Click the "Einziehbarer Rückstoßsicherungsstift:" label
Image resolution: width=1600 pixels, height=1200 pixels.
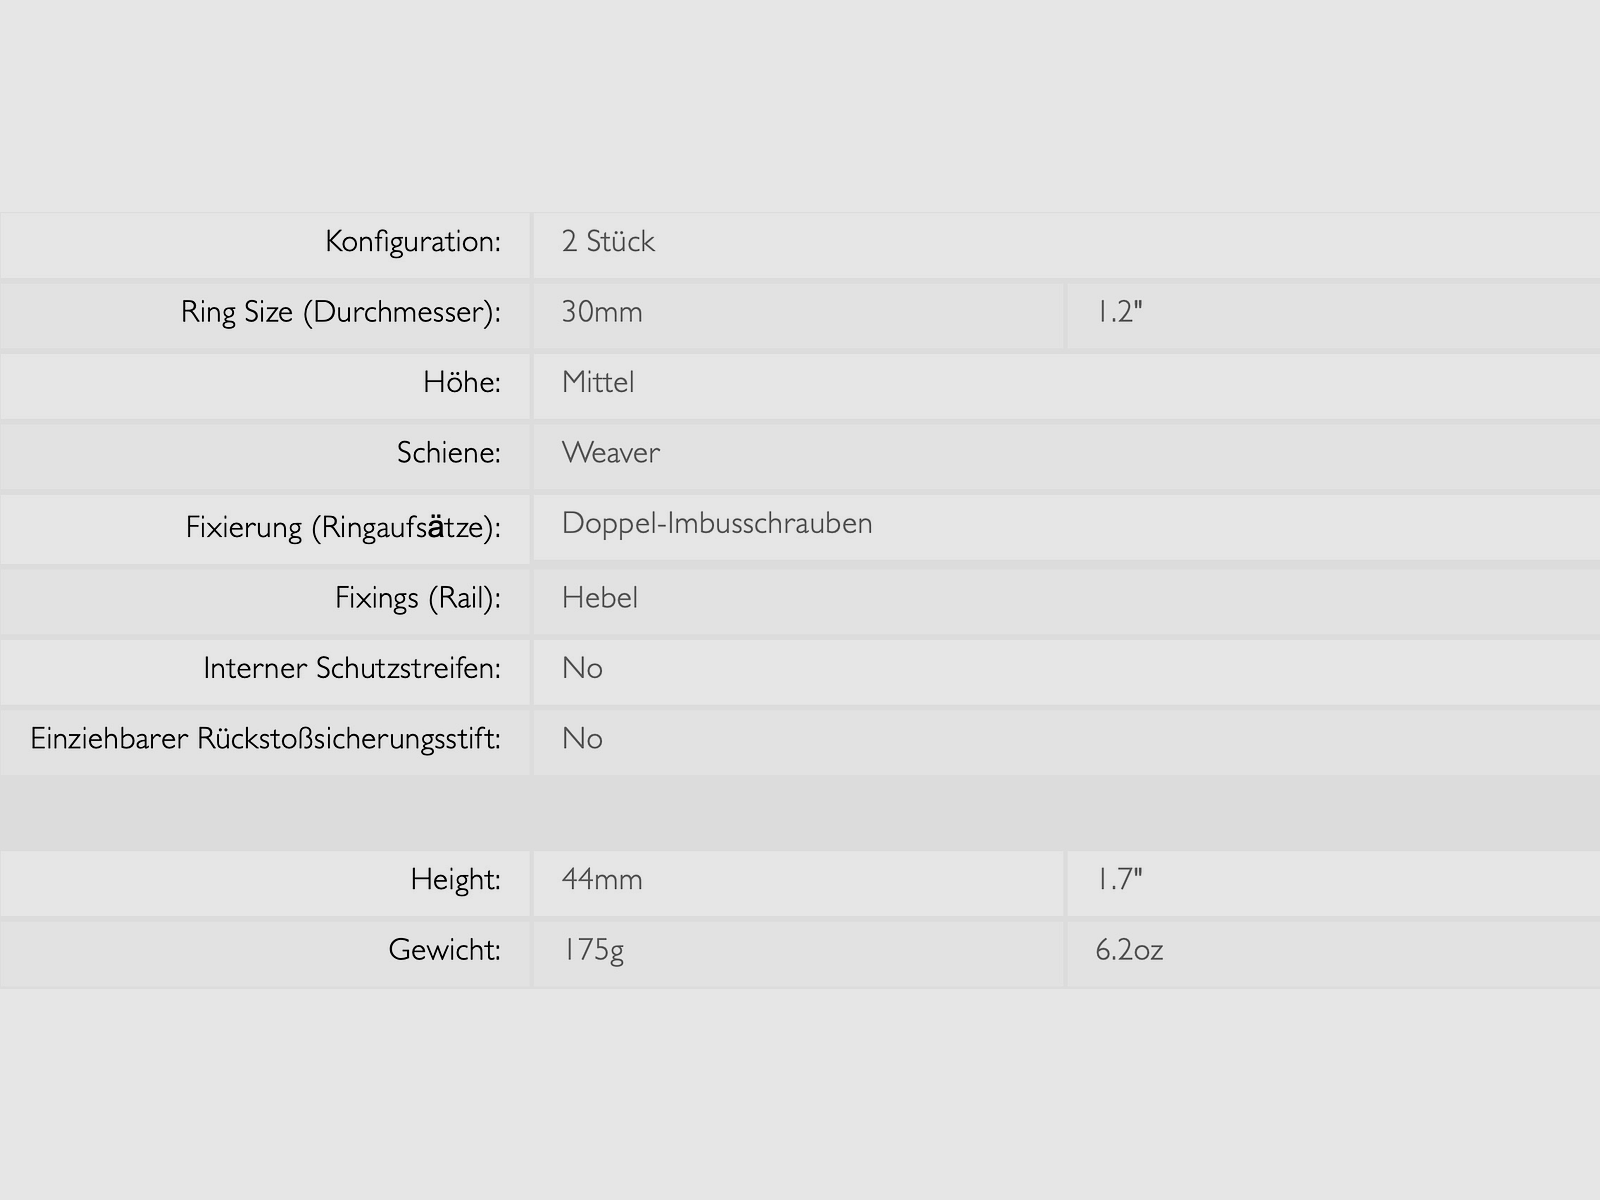265,739
